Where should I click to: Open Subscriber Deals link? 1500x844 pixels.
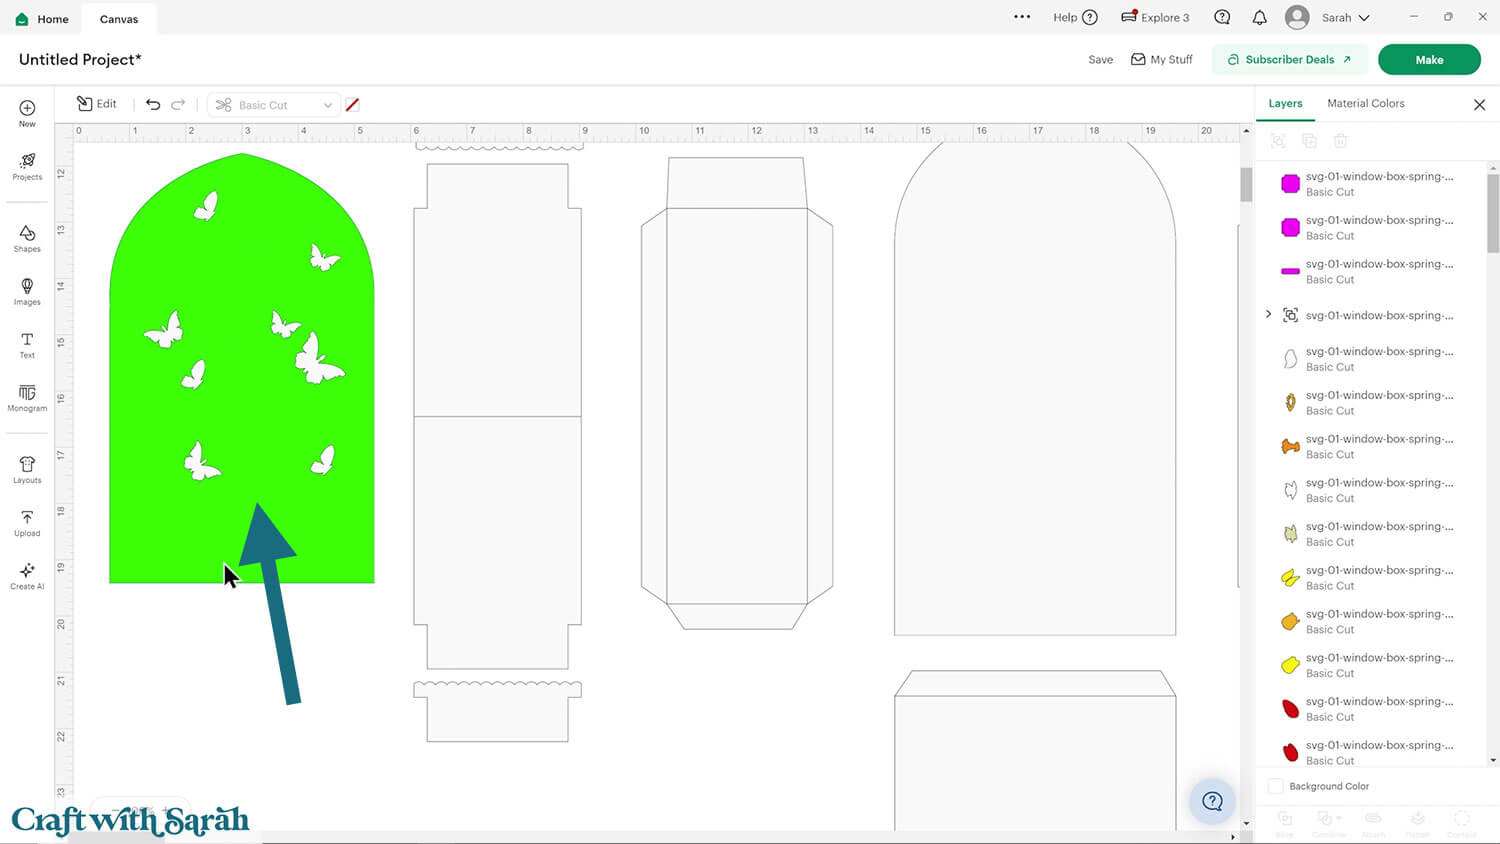click(1289, 60)
